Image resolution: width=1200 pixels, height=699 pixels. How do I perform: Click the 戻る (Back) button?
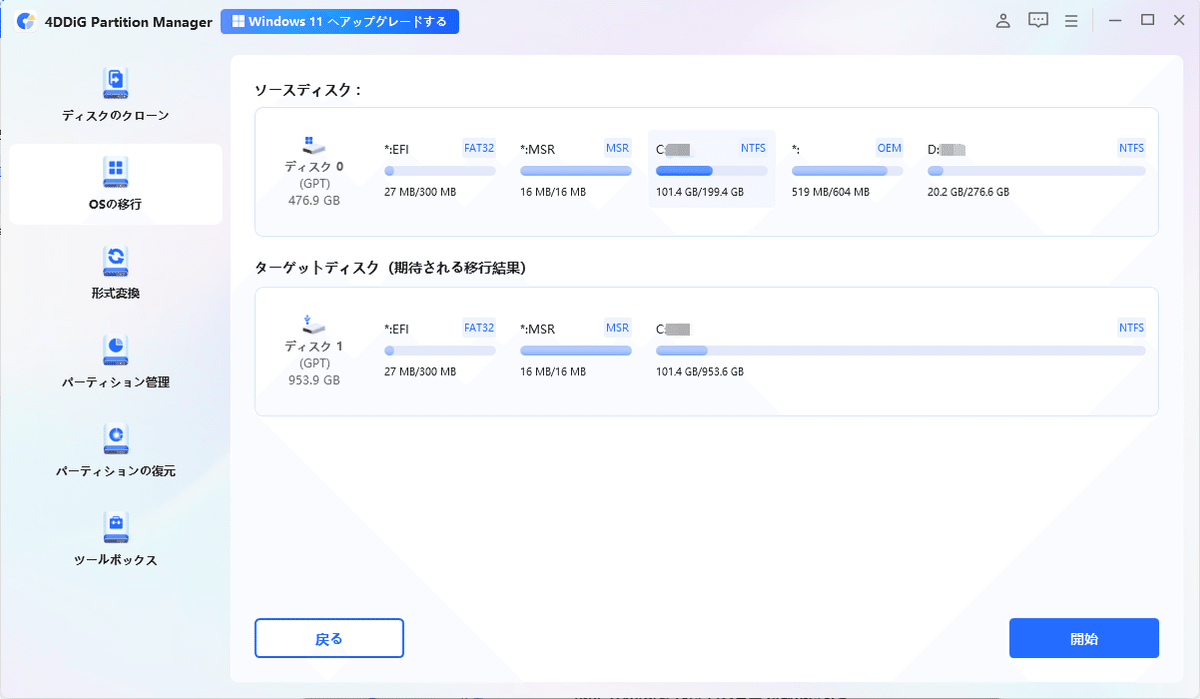pyautogui.click(x=329, y=638)
